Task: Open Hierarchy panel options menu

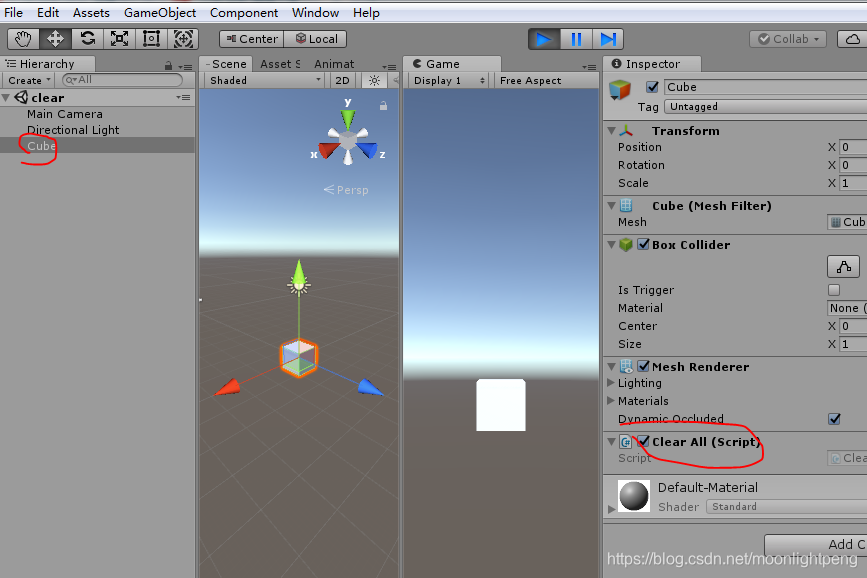Action: pos(186,67)
